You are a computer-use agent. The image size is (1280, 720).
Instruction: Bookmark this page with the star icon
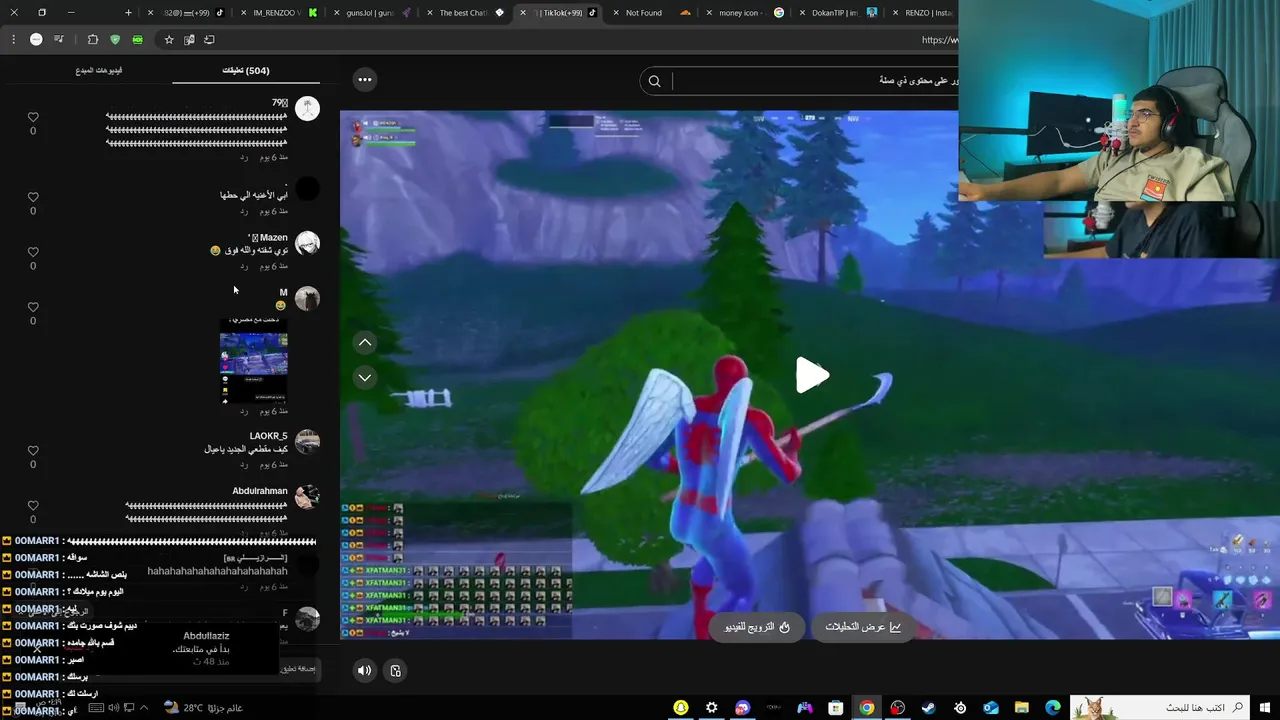169,40
